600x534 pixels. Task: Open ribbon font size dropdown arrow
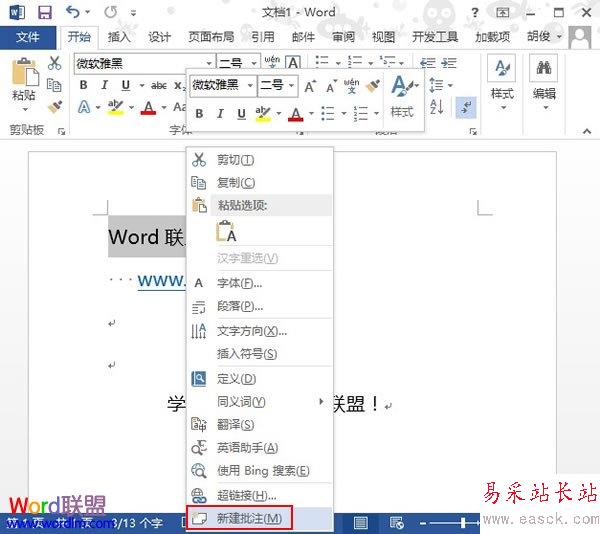[x=254, y=63]
